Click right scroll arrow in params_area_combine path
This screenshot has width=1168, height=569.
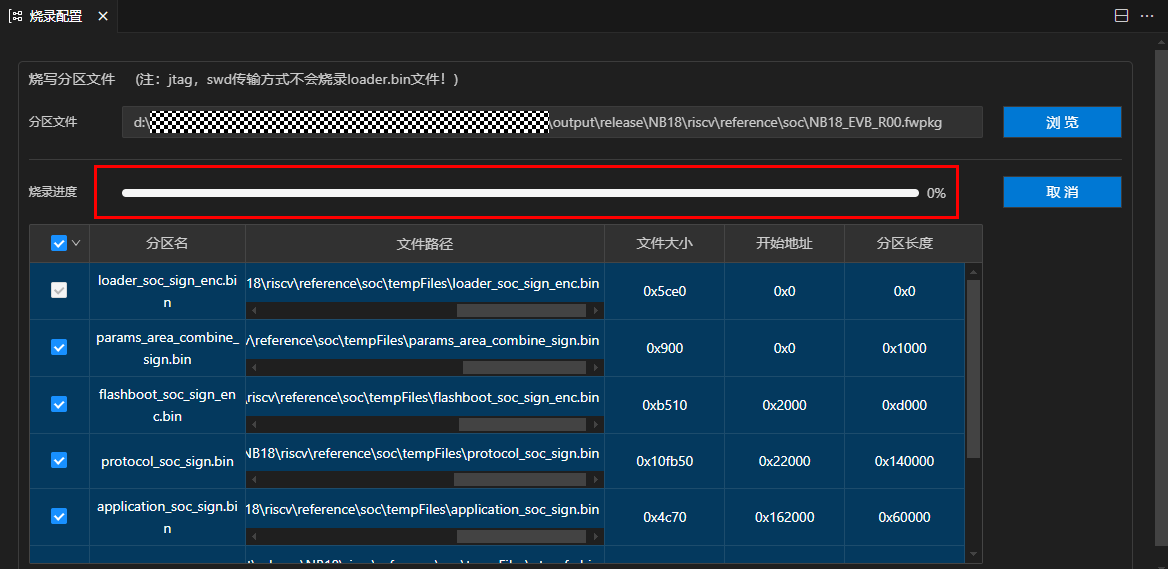597,367
